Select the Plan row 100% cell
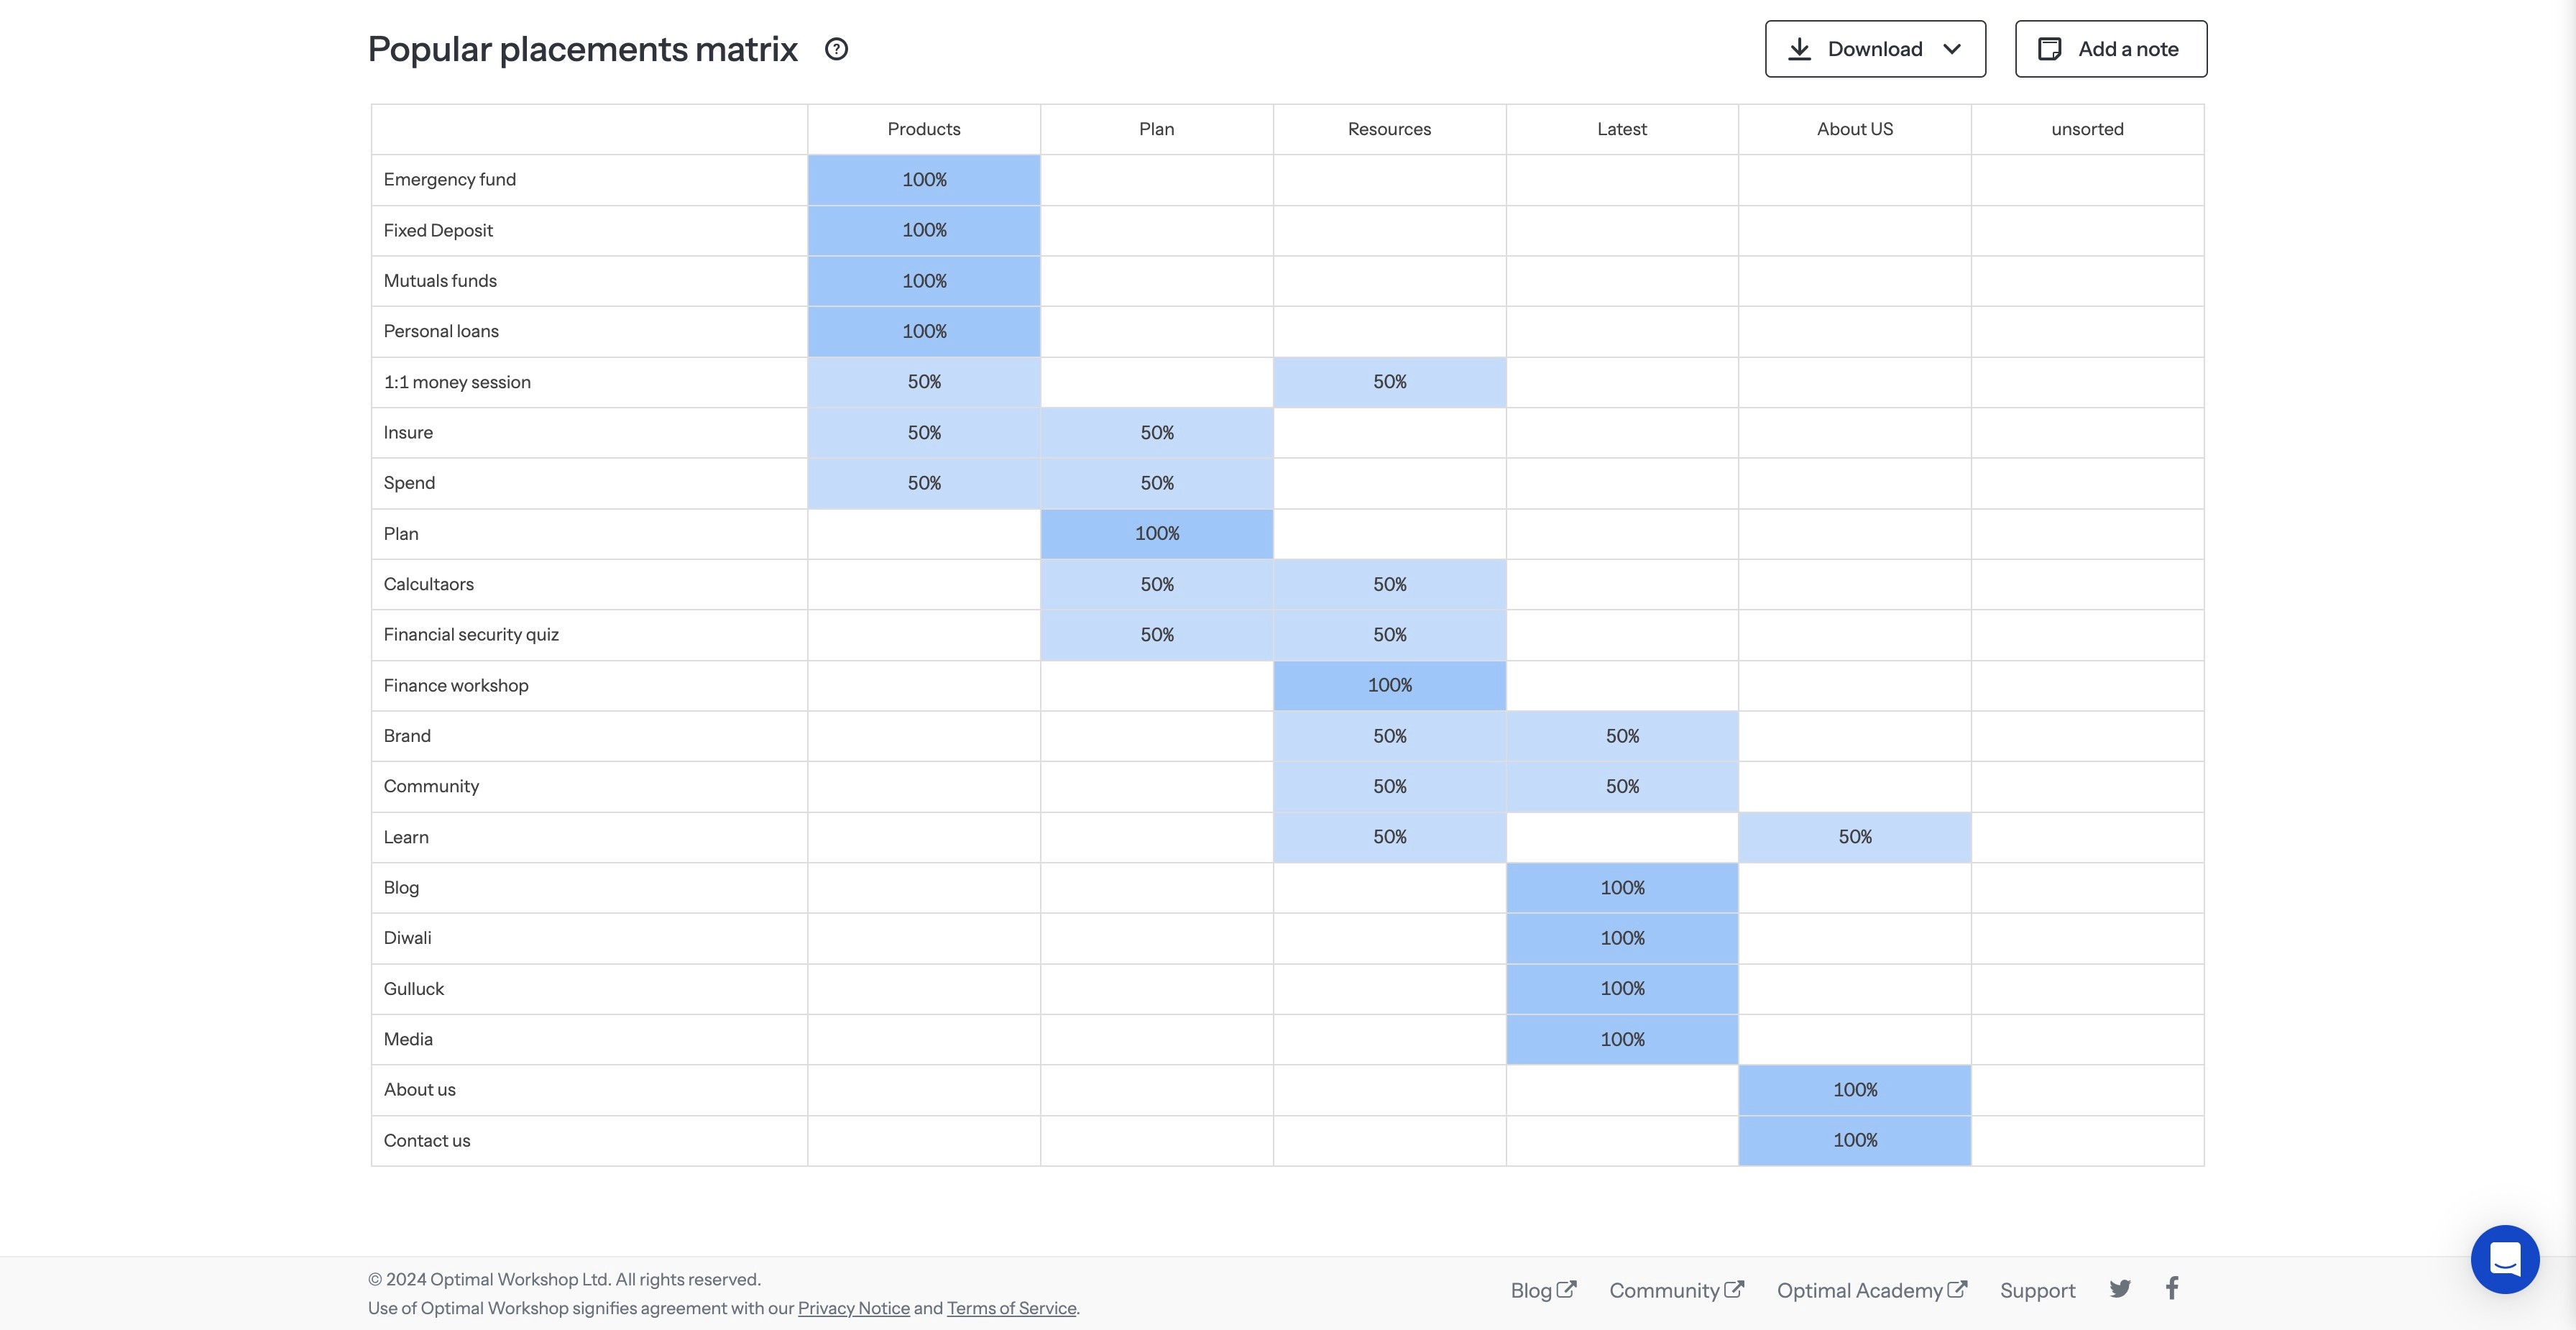This screenshot has width=2576, height=1330. click(1156, 534)
